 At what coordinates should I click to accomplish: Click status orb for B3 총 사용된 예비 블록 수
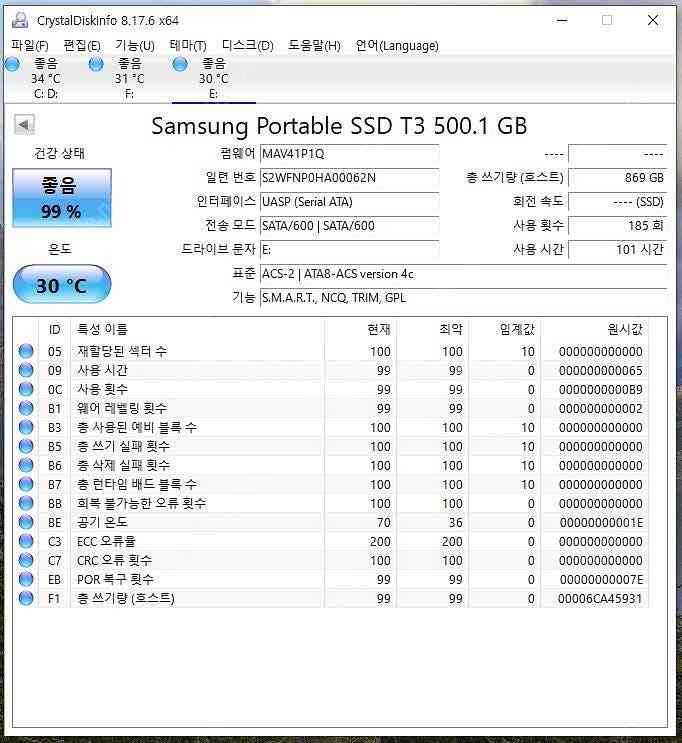[26, 427]
